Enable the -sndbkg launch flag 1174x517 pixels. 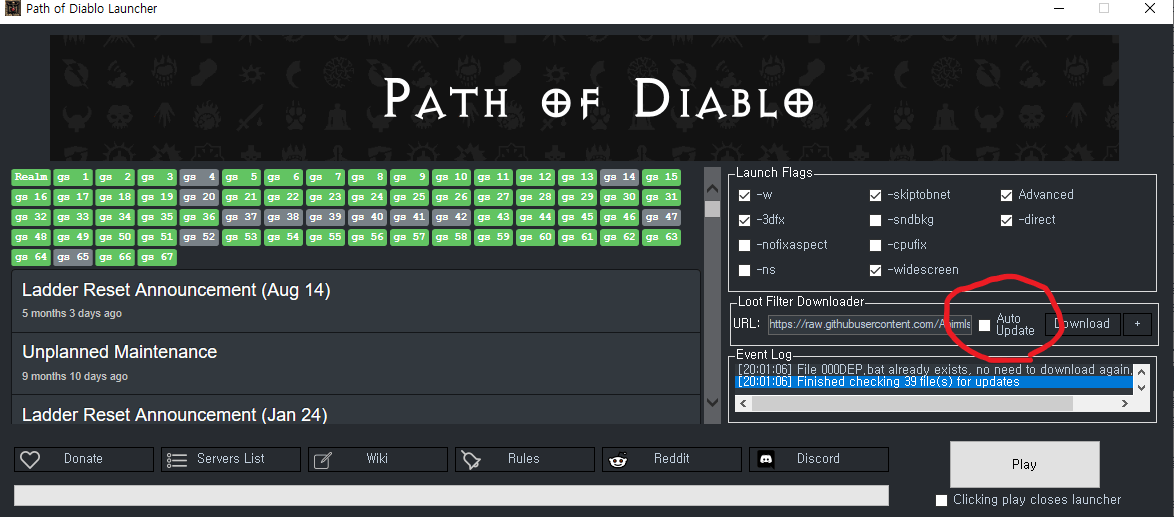875,221
